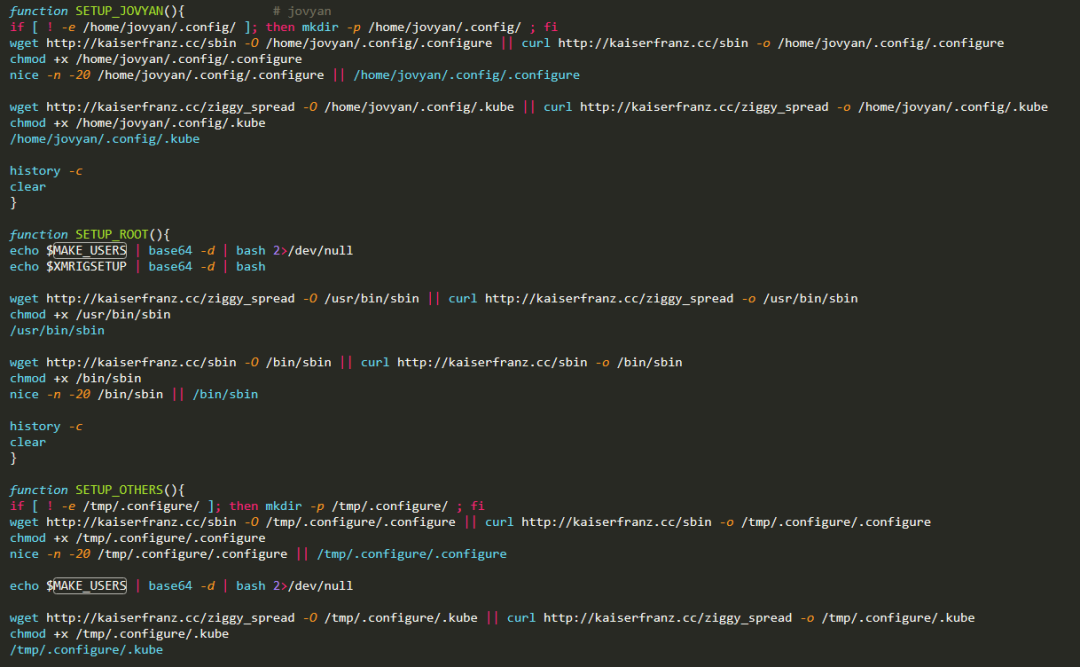Select 'mkdir -p /home/jovyan/.config/' command
Screen dimensions: 1080x667
(411, 27)
